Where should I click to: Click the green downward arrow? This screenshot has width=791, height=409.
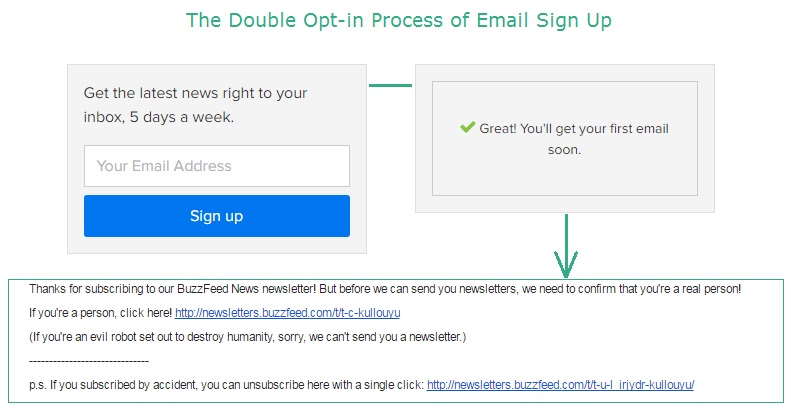click(x=566, y=246)
